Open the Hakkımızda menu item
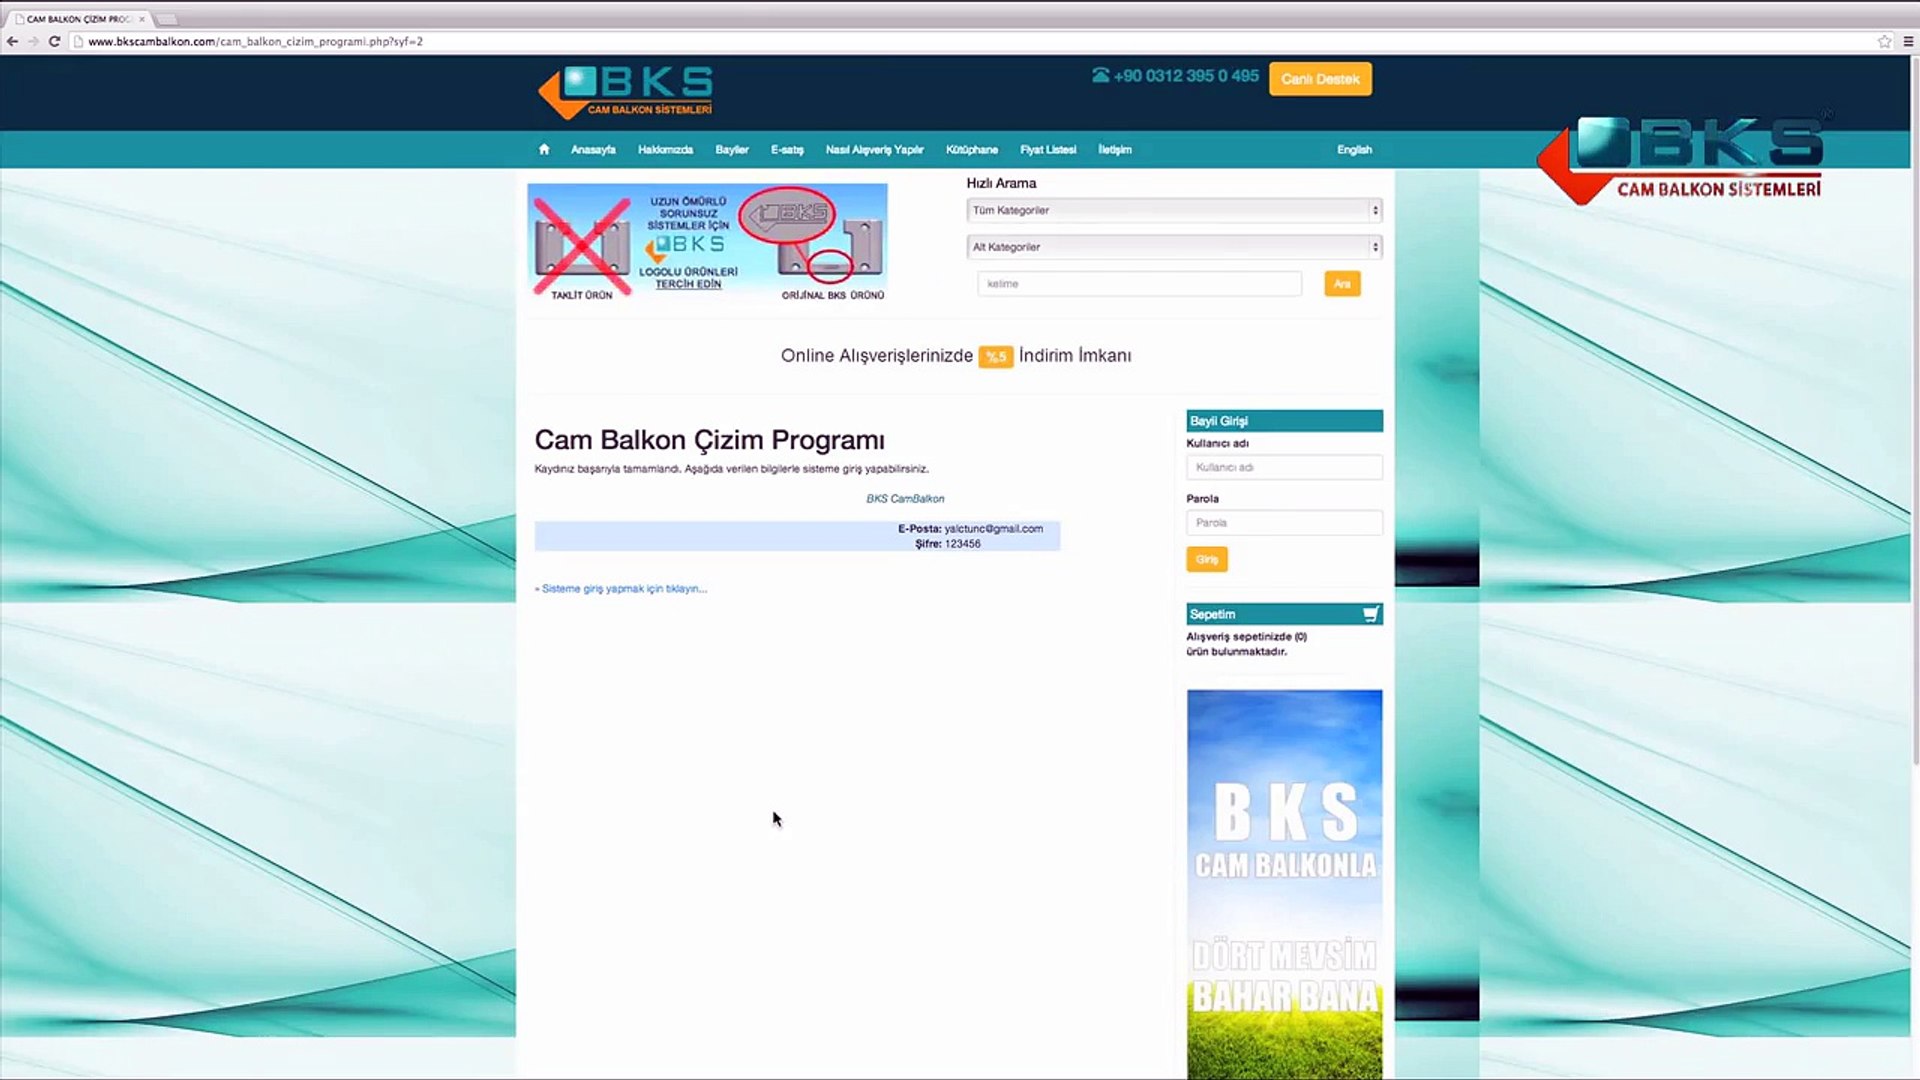1920x1080 pixels. point(665,149)
